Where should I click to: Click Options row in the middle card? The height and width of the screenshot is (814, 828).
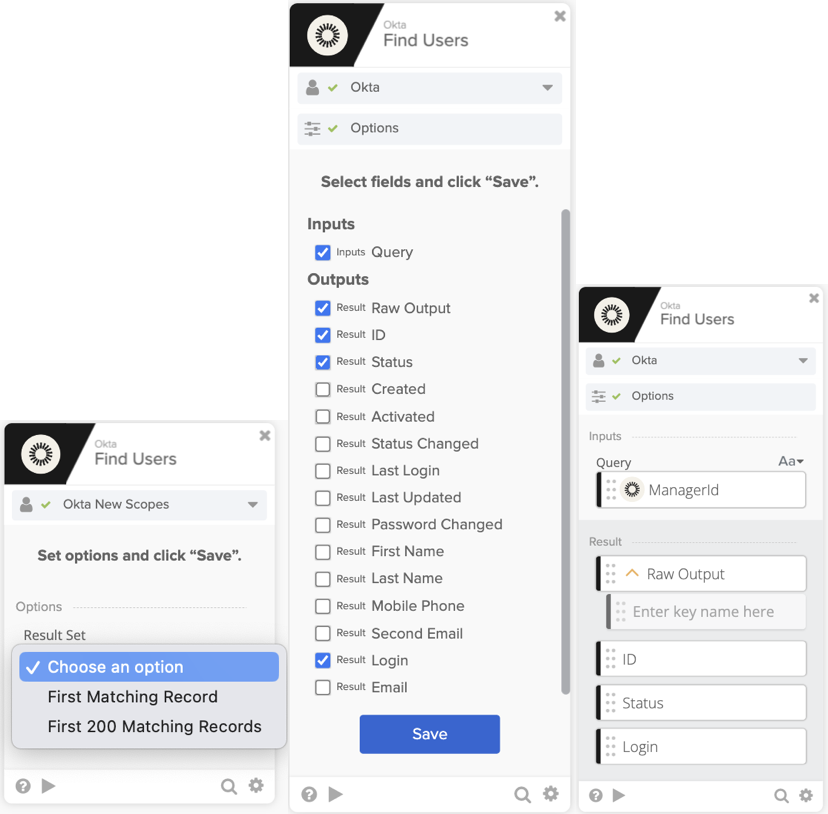(429, 128)
